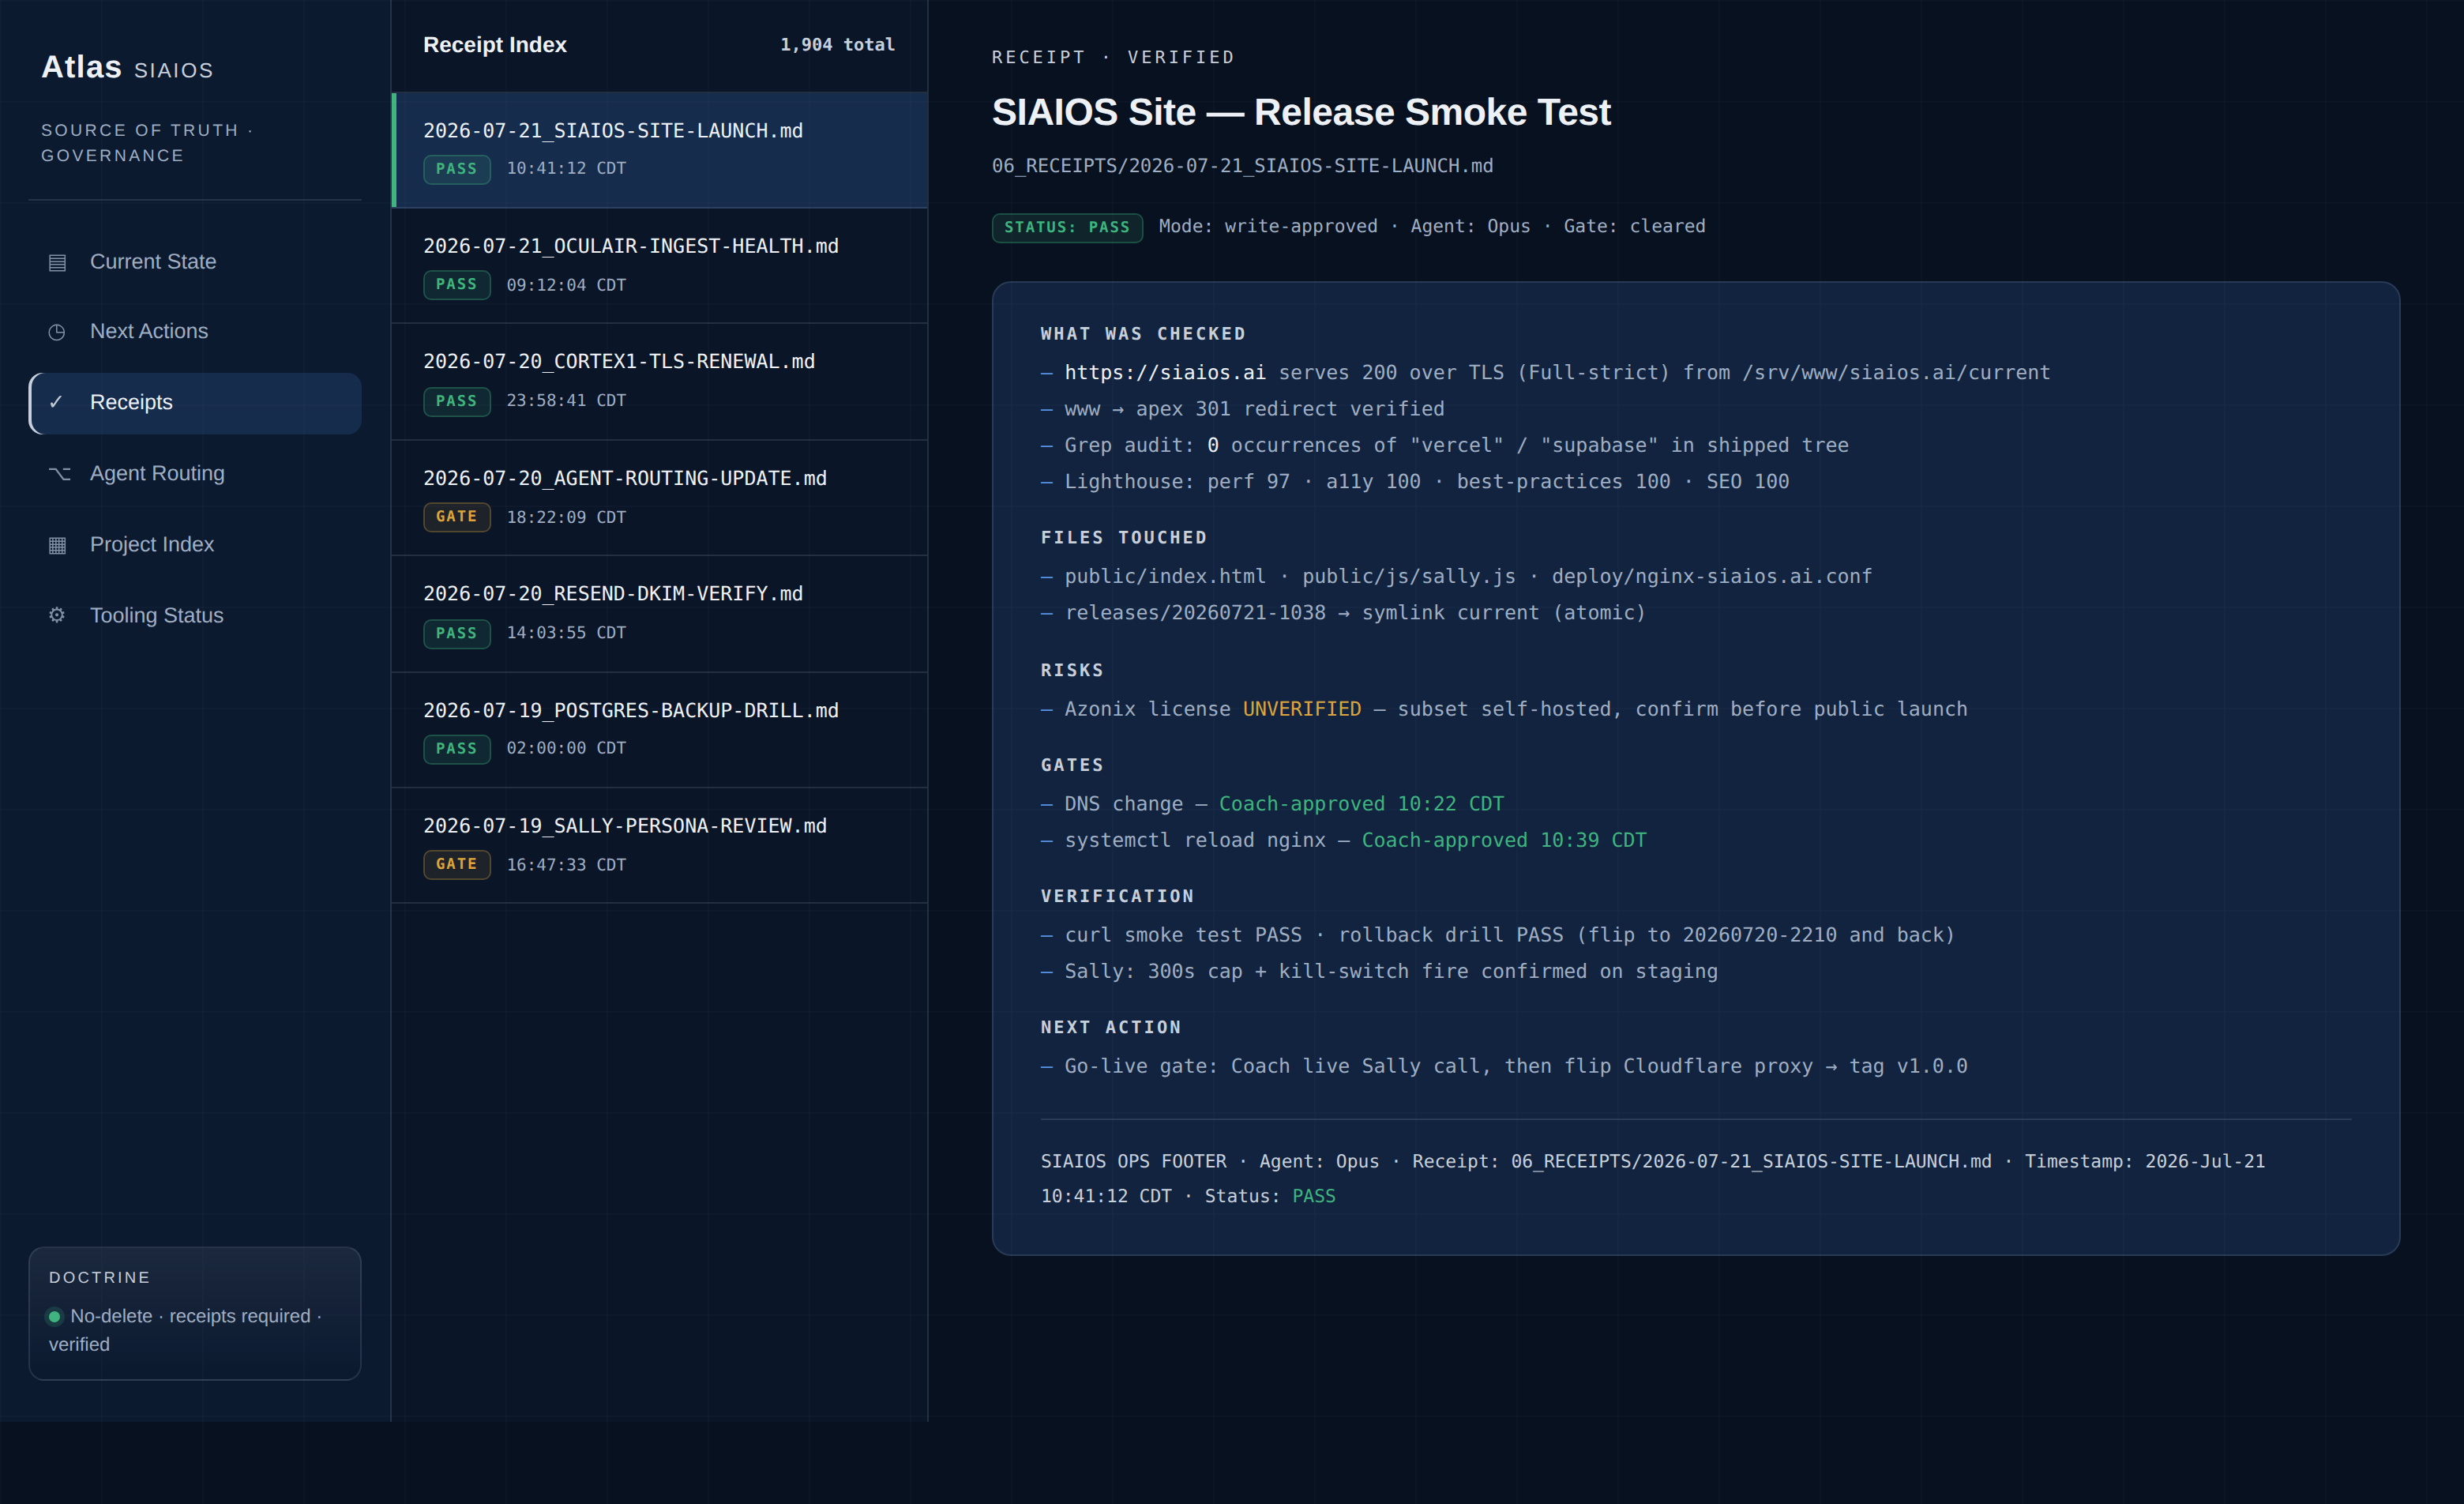2464x1504 pixels.
Task: Click the DOCTRINE panel heading
Action: 100,1278
